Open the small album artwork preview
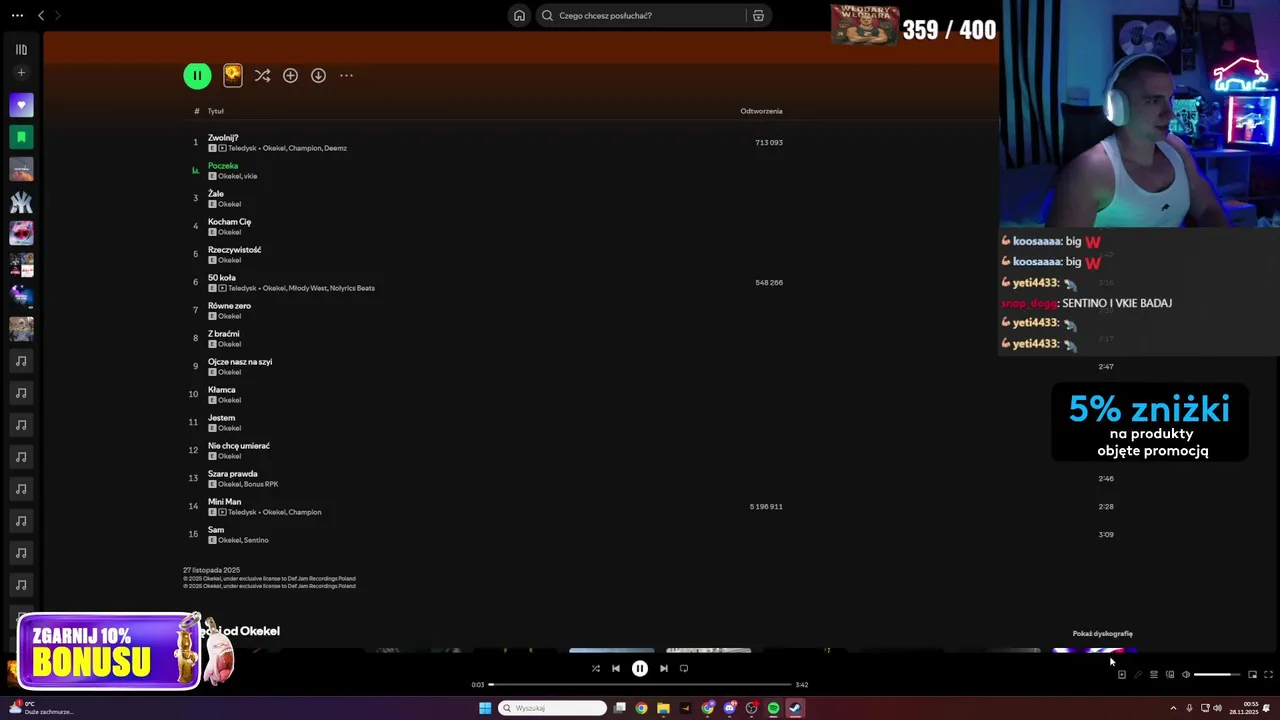The image size is (1280, 720). tap(232, 75)
